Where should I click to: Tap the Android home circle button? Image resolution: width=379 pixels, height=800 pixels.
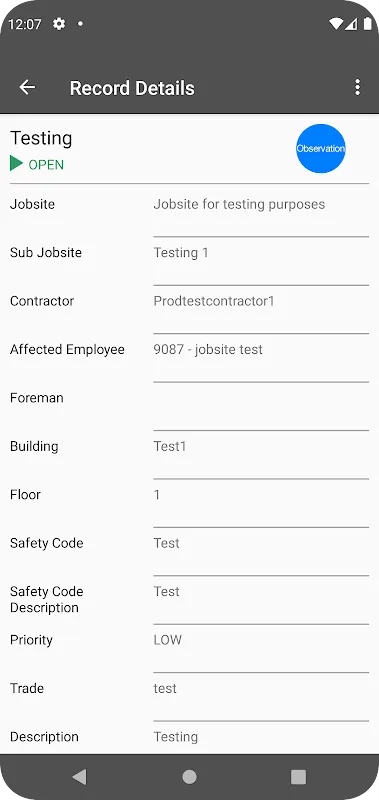tap(189, 777)
